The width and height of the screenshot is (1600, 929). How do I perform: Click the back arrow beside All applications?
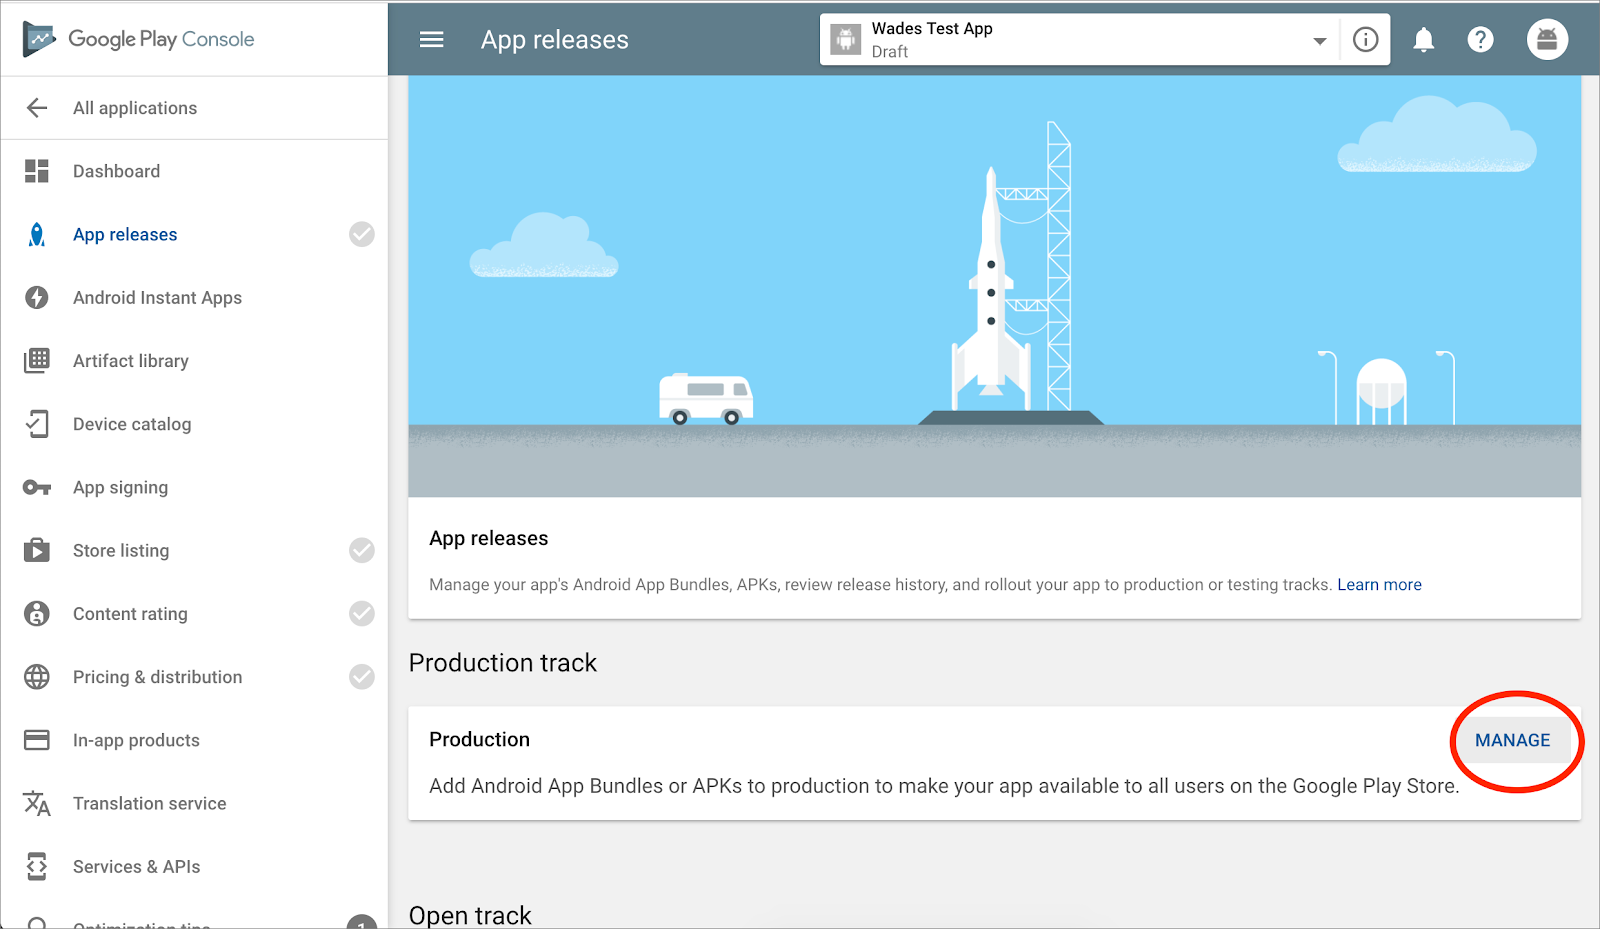[37, 108]
